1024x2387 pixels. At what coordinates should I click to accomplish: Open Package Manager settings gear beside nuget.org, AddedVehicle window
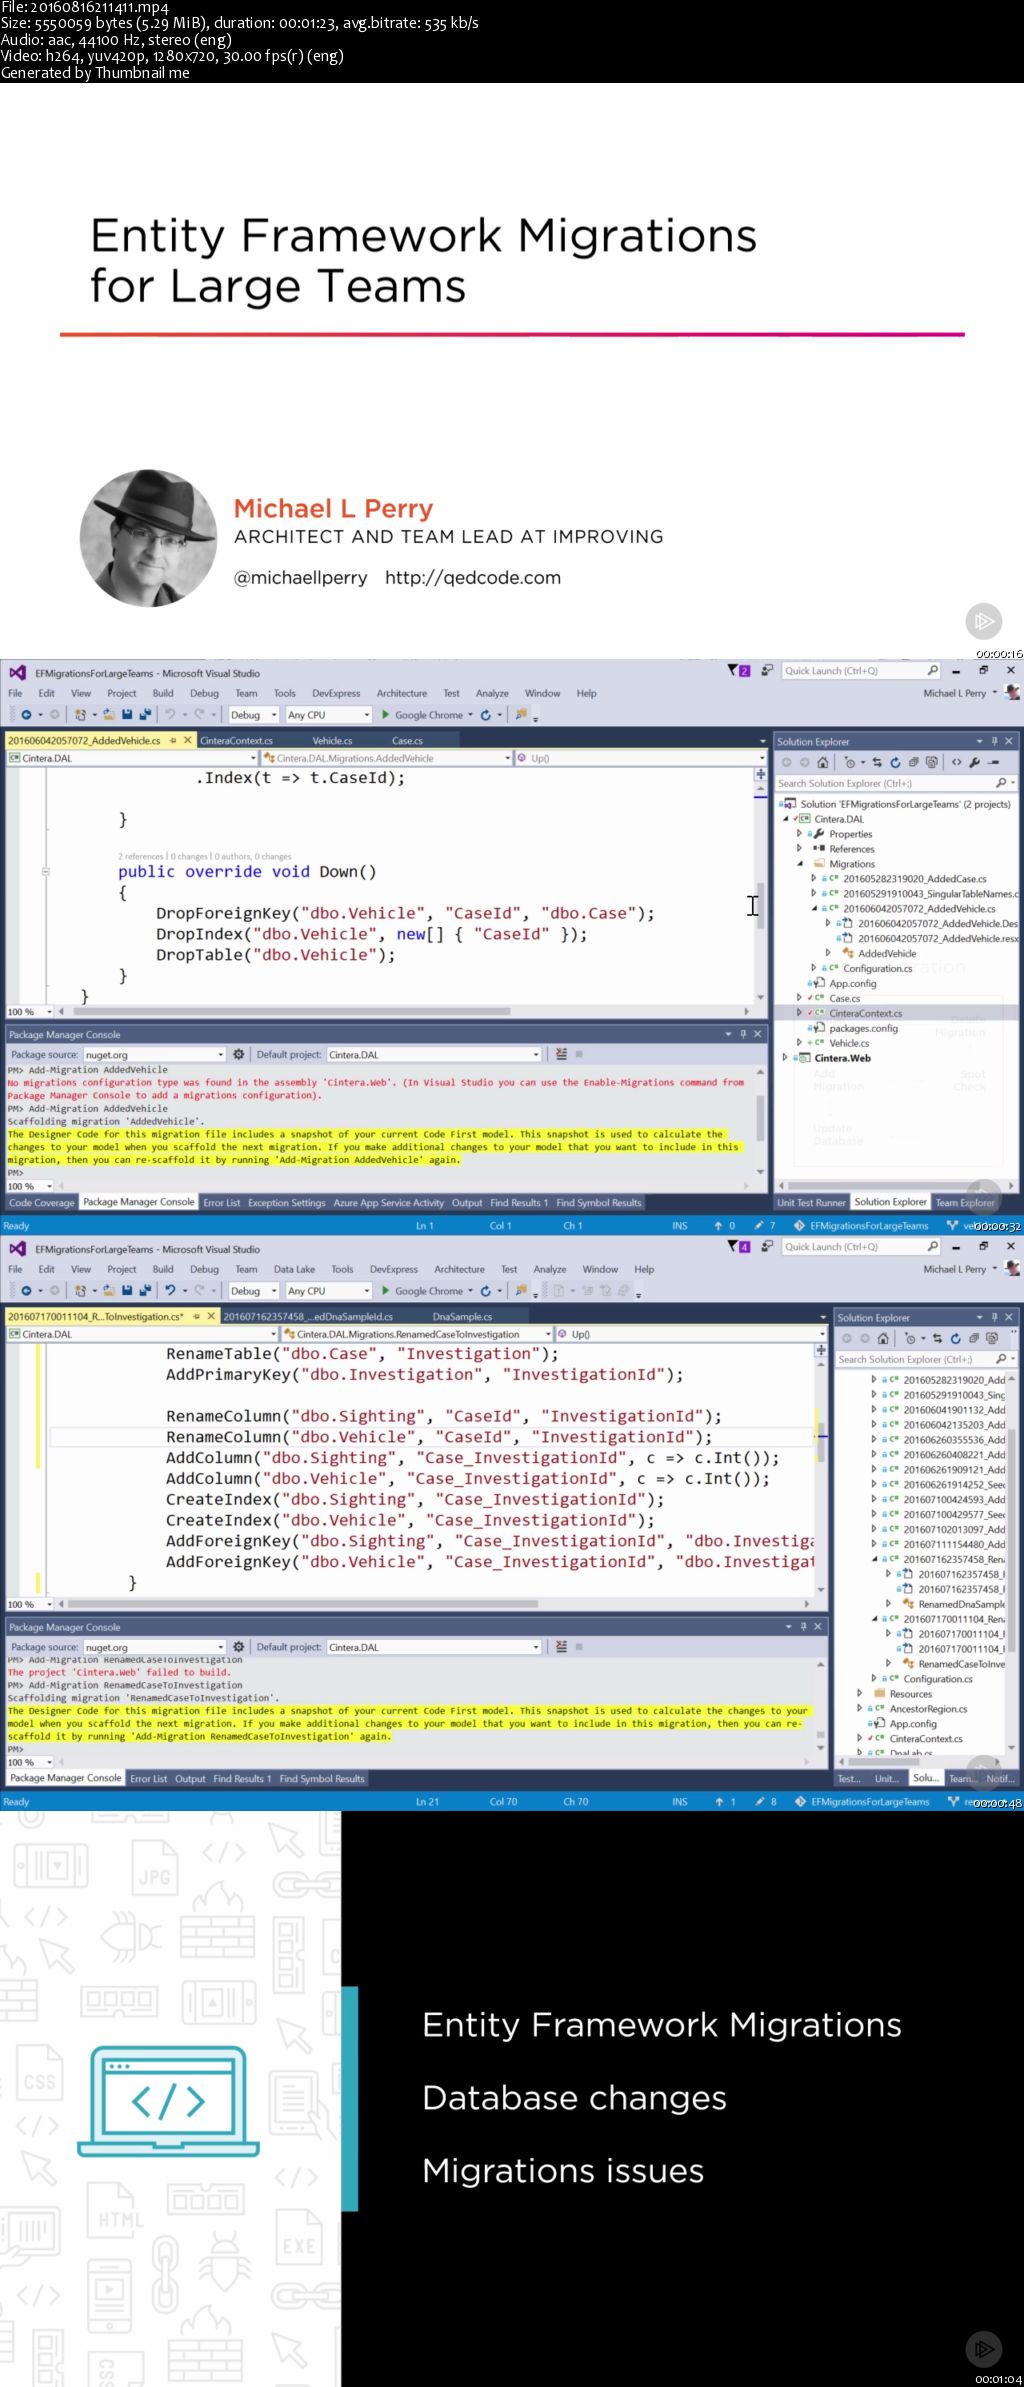tap(238, 1054)
